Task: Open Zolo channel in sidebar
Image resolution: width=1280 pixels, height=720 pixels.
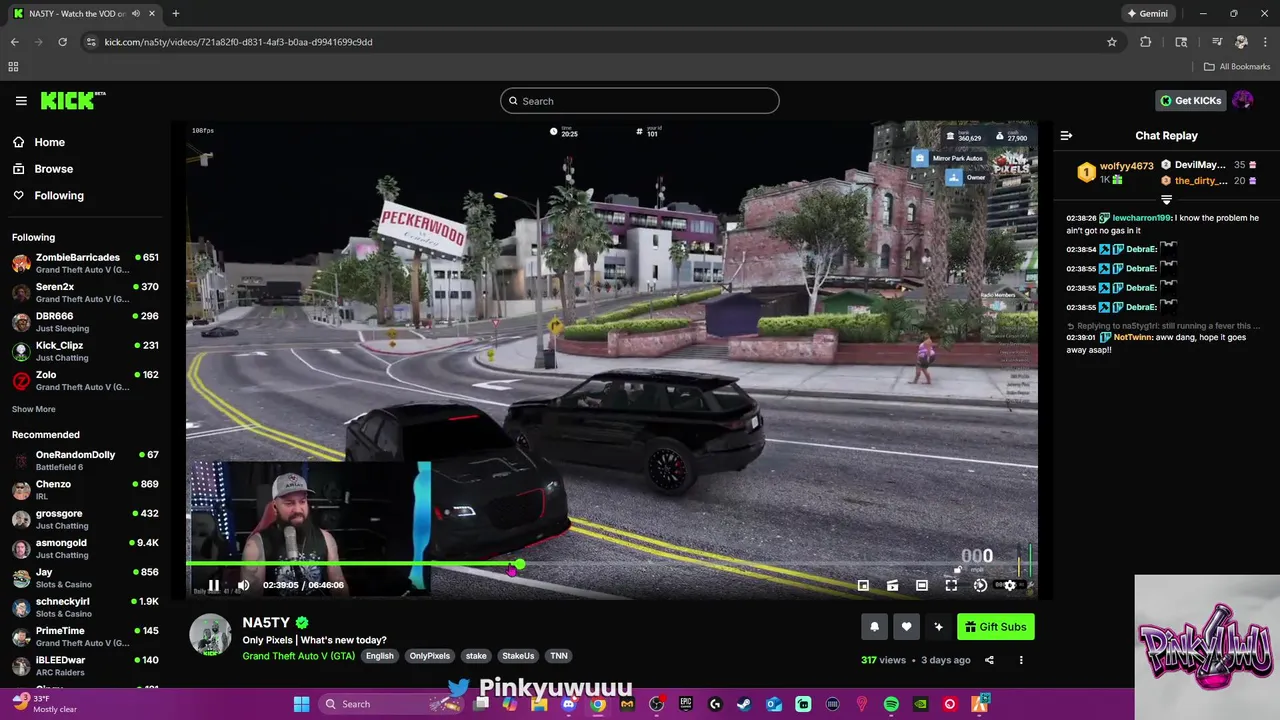Action: [85, 381]
